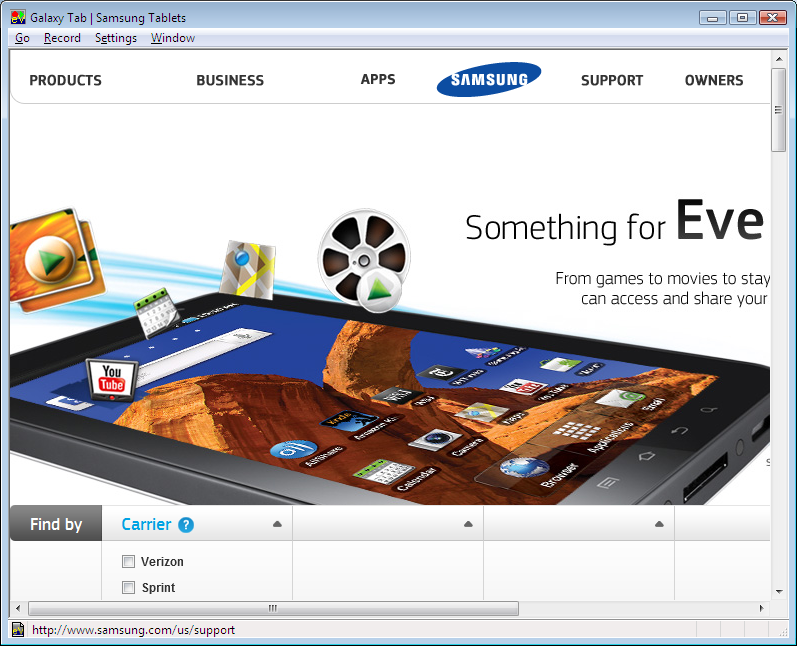Click the Applications grid icon on tablet
Image resolution: width=797 pixels, height=646 pixels.
tap(577, 431)
